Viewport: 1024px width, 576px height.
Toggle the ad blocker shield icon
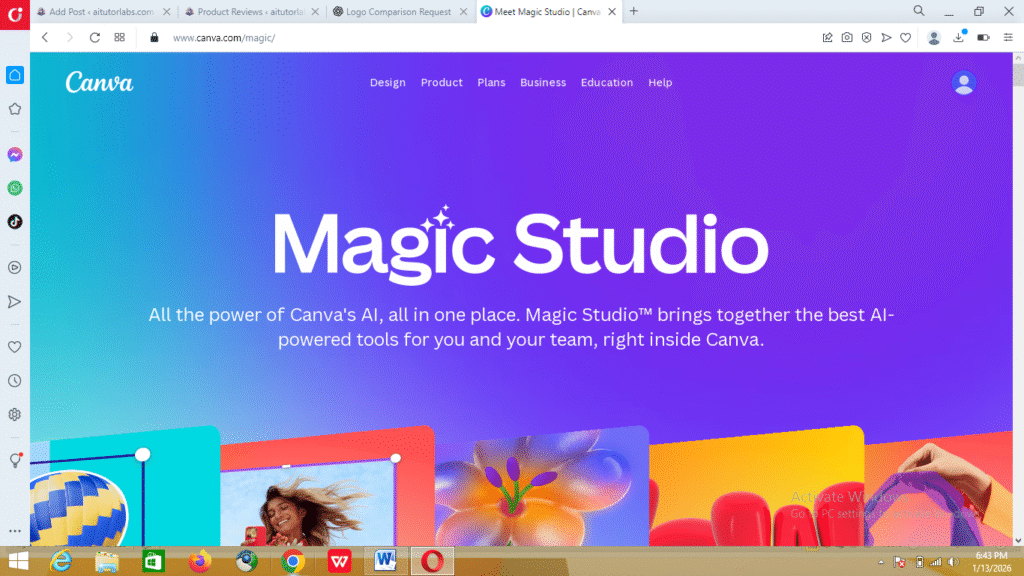coord(866,37)
